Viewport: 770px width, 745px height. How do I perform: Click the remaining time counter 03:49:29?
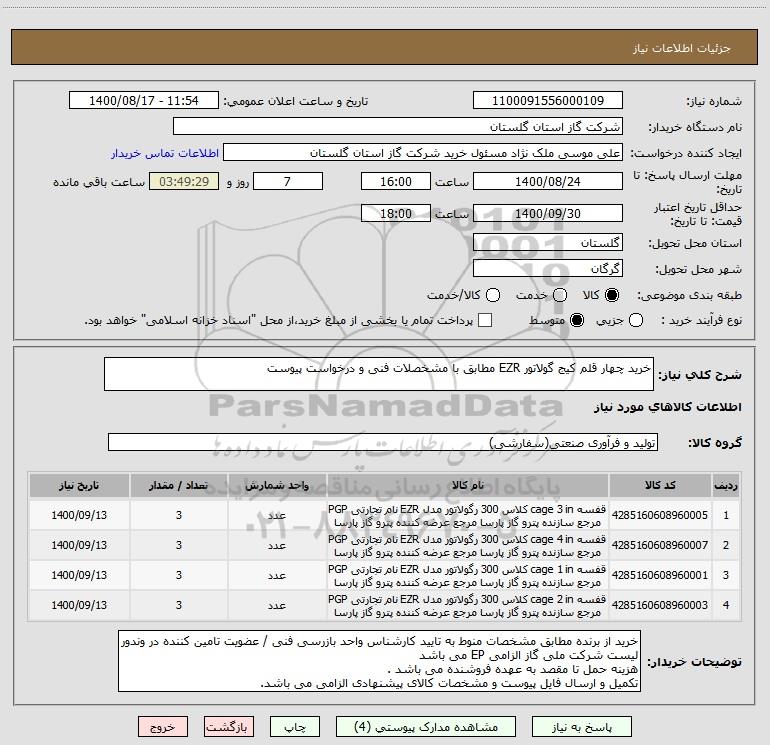click(184, 181)
